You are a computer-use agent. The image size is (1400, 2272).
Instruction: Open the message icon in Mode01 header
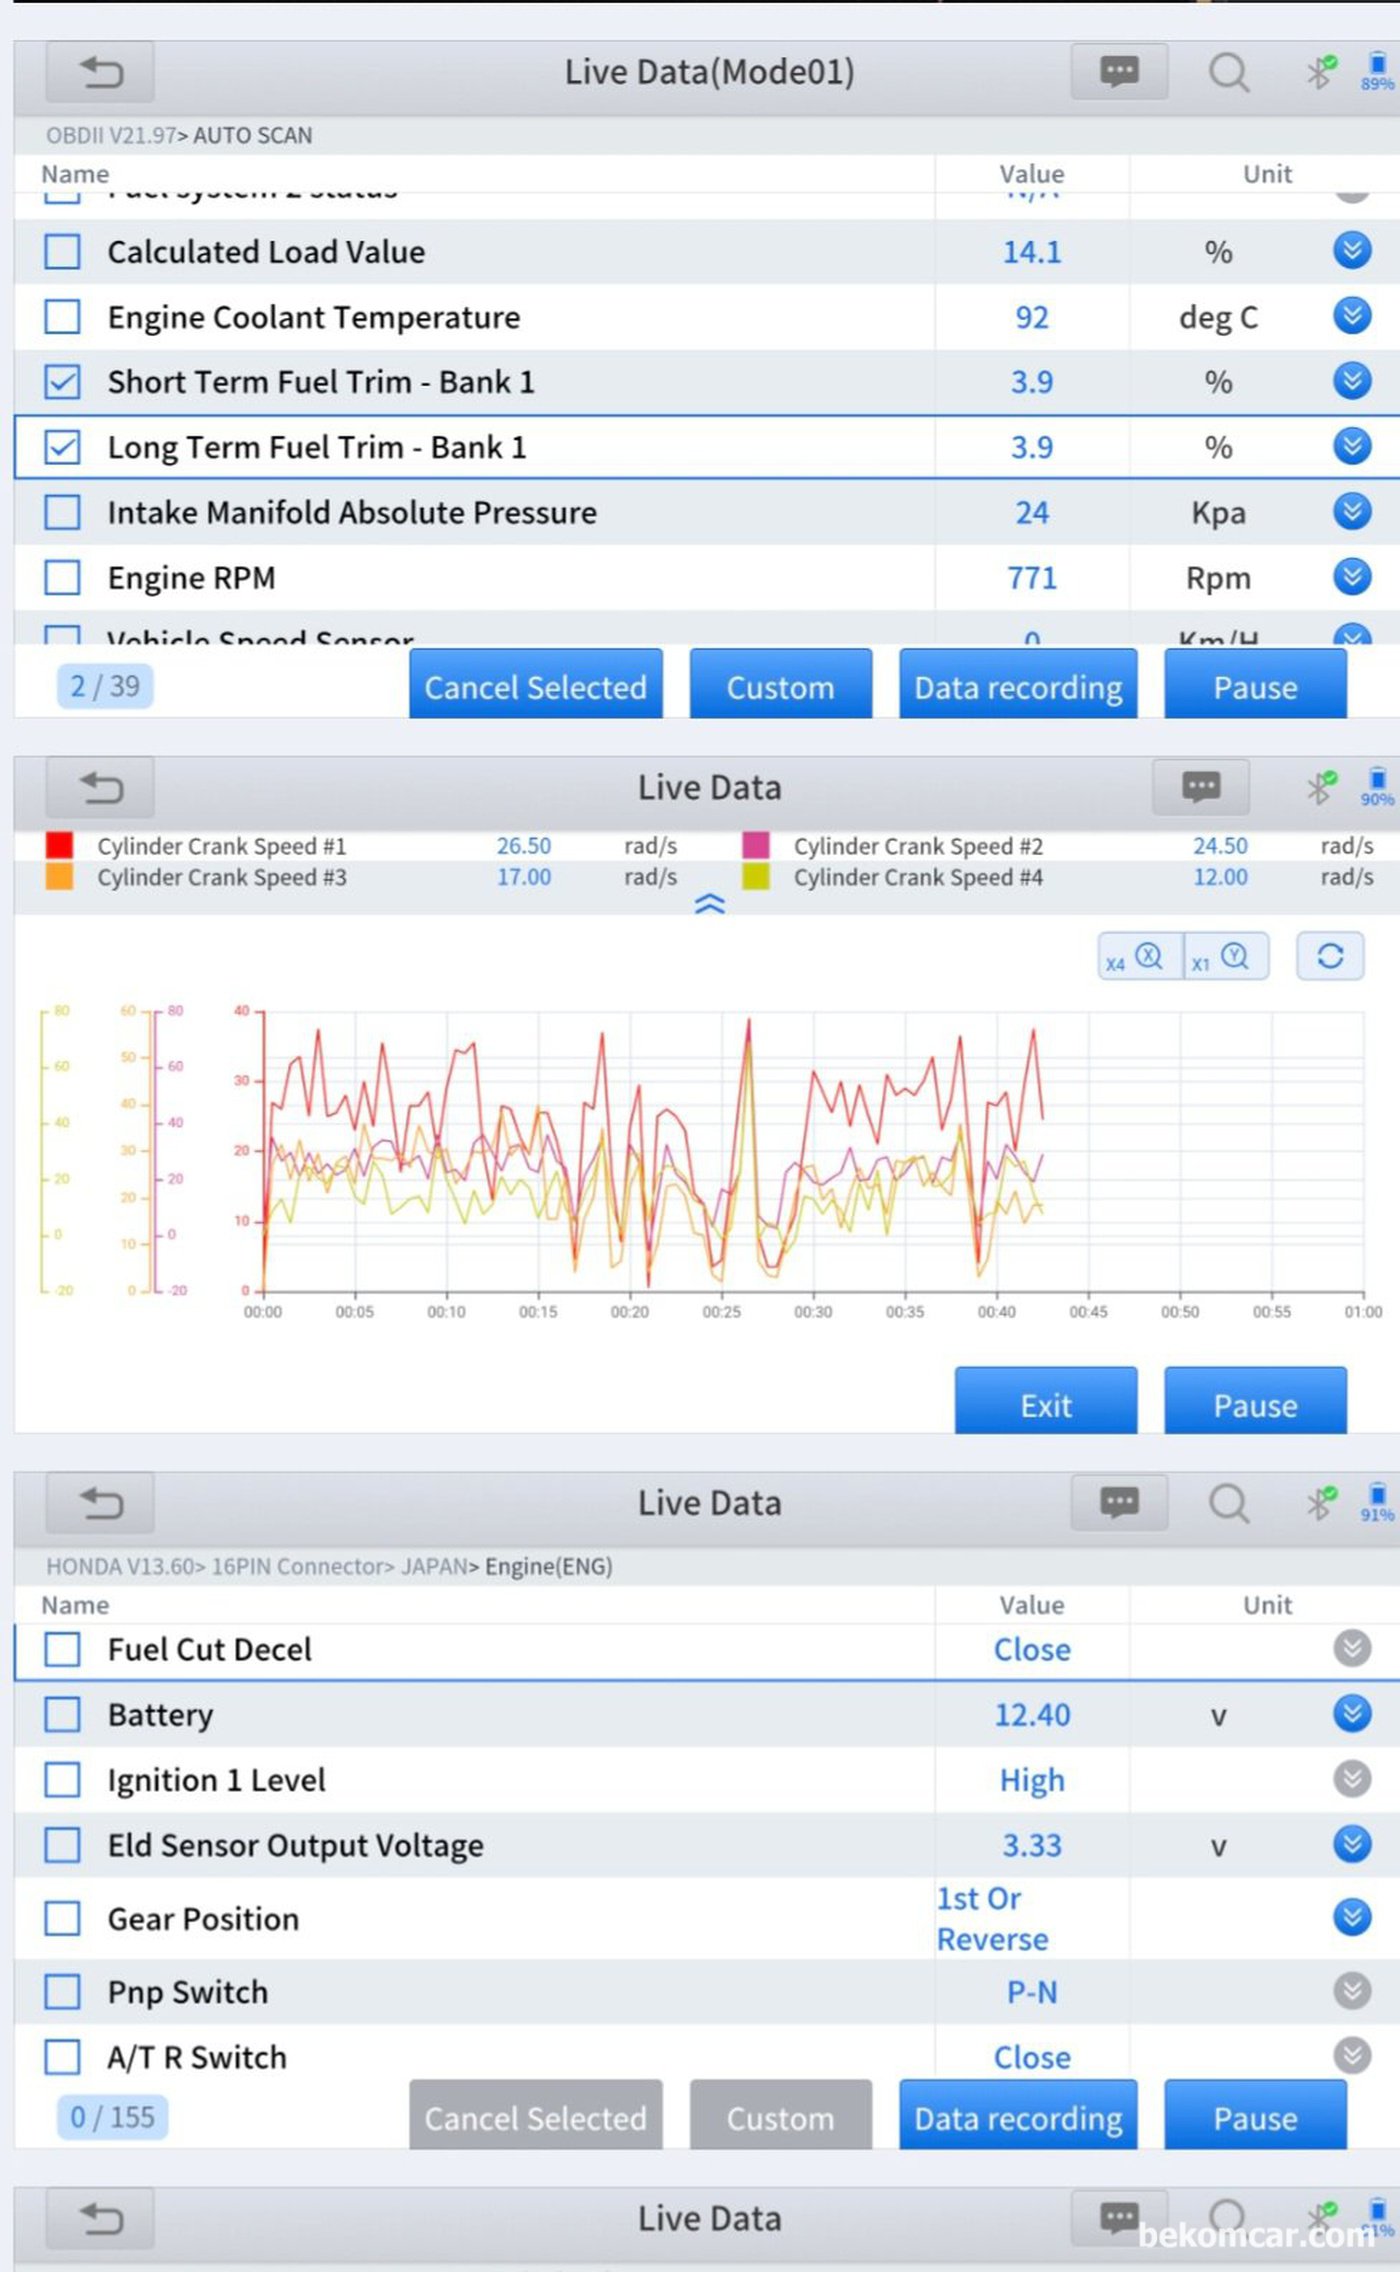click(x=1118, y=72)
